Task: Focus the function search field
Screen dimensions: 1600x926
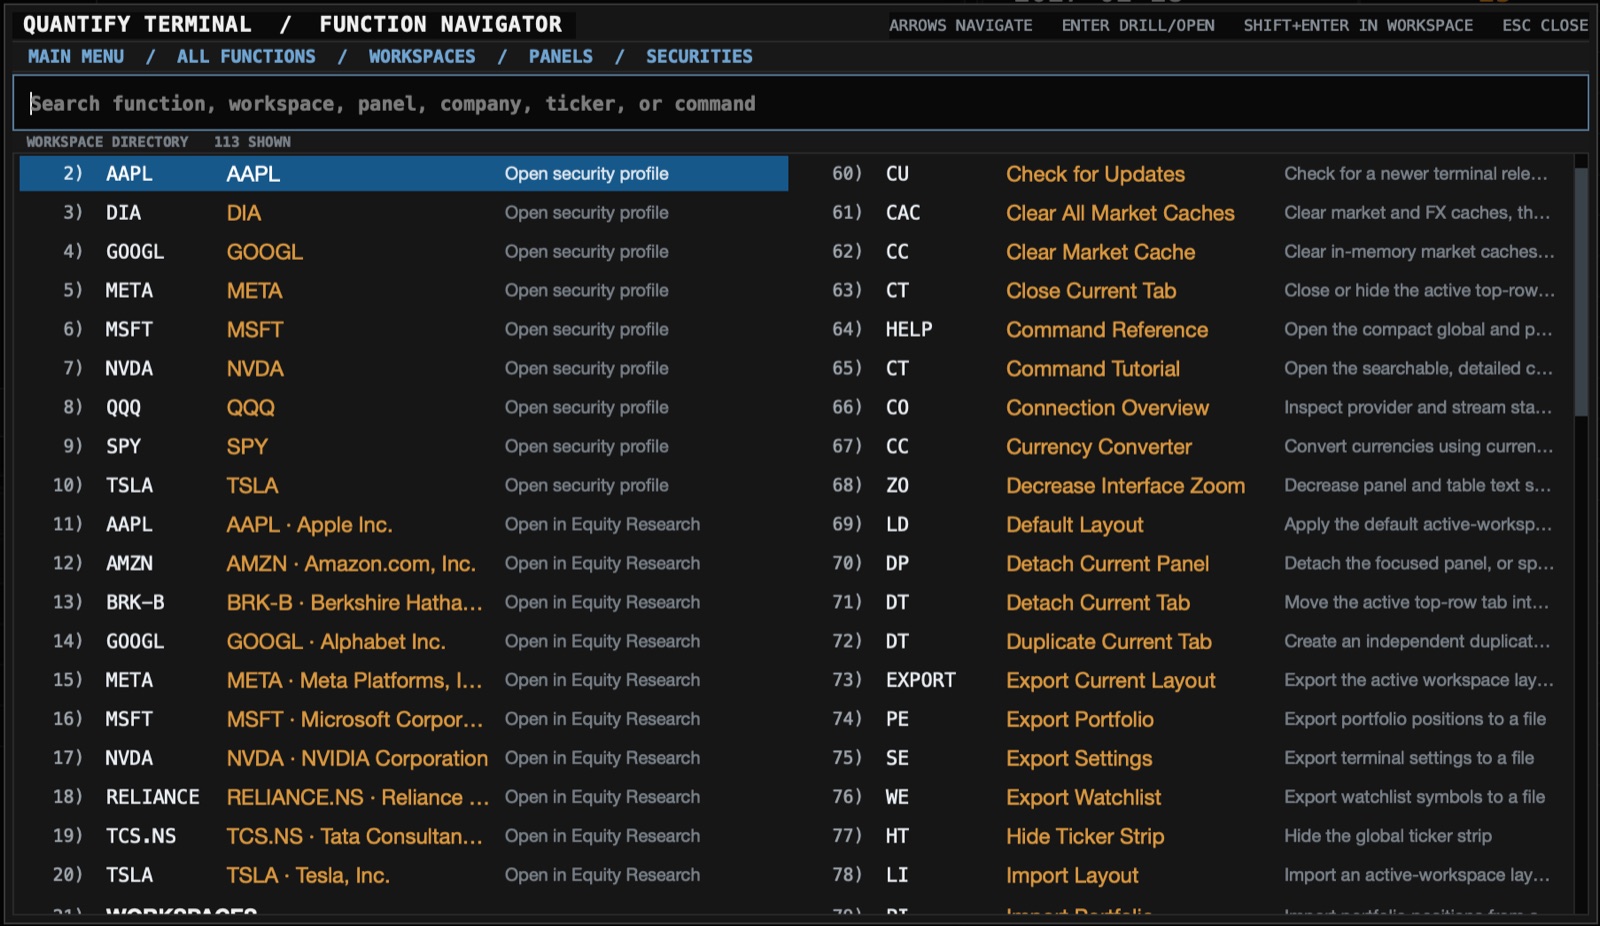Action: (x=800, y=103)
